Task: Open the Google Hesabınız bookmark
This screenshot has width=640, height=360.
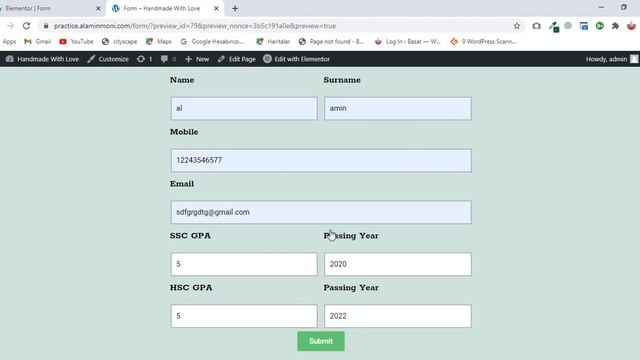Action: coord(212,42)
